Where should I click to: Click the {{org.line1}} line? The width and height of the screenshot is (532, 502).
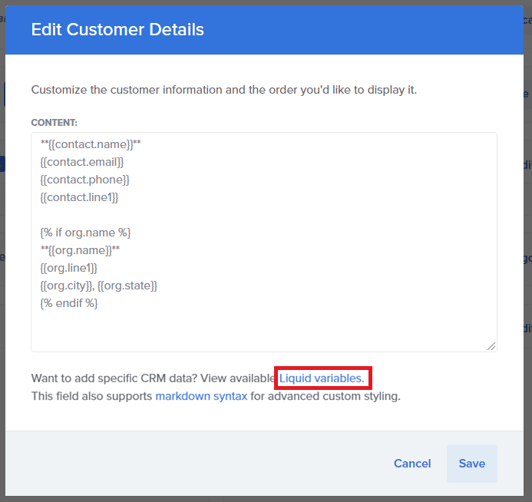[69, 268]
